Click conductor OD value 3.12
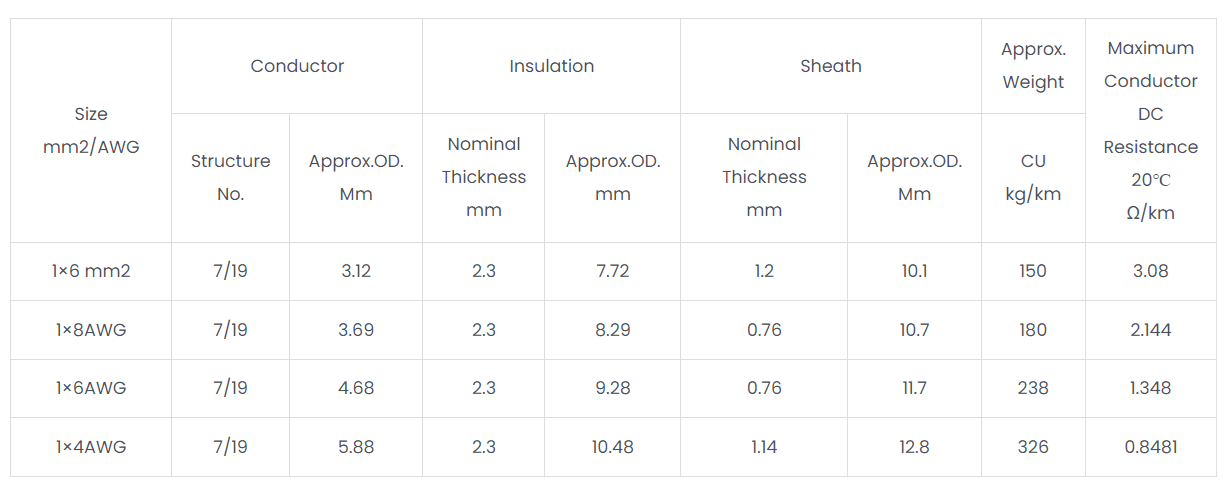This screenshot has width=1232, height=485. pos(356,271)
